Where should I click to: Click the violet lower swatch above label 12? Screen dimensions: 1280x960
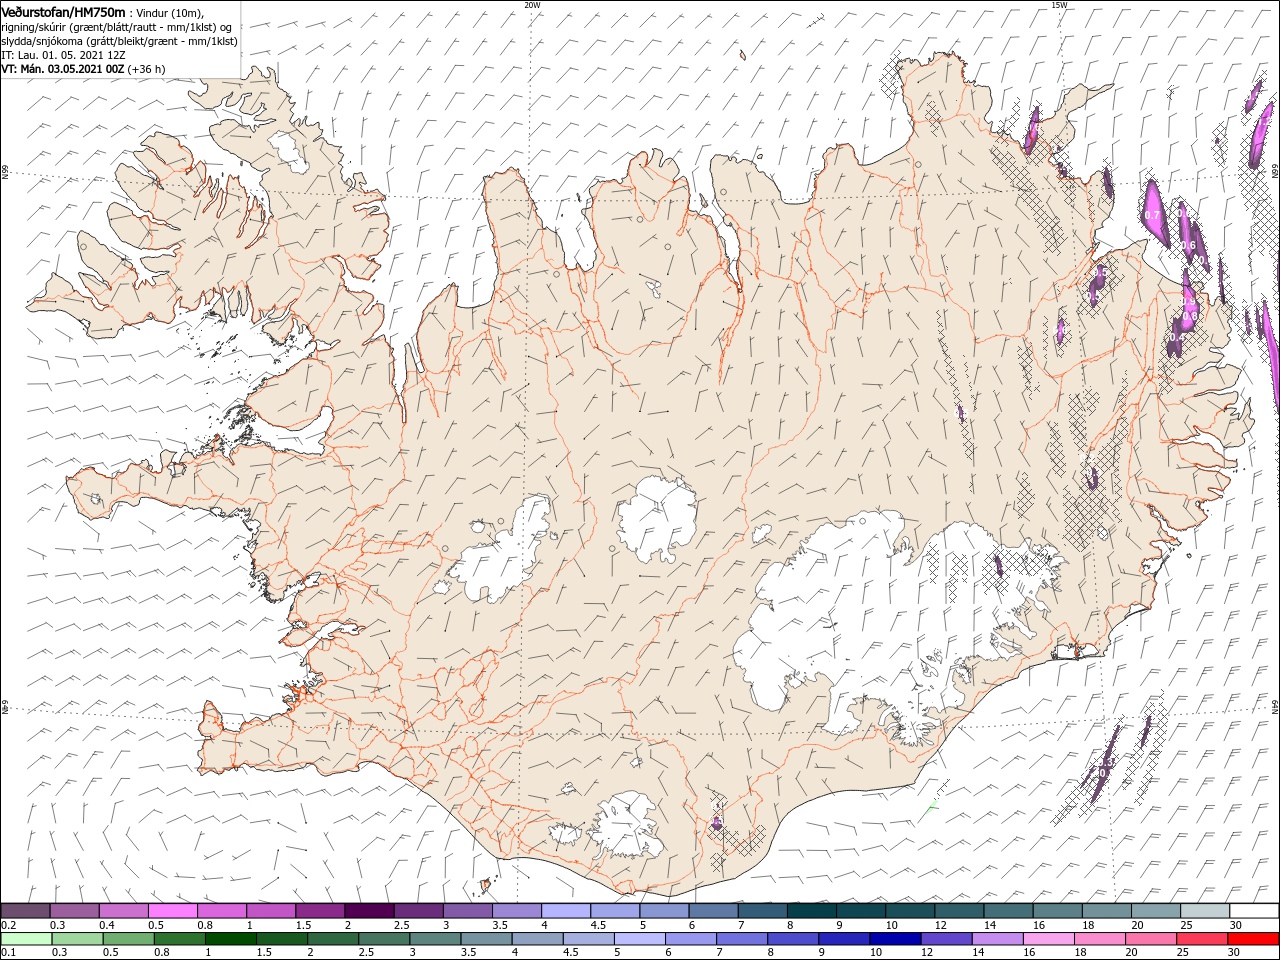click(945, 939)
